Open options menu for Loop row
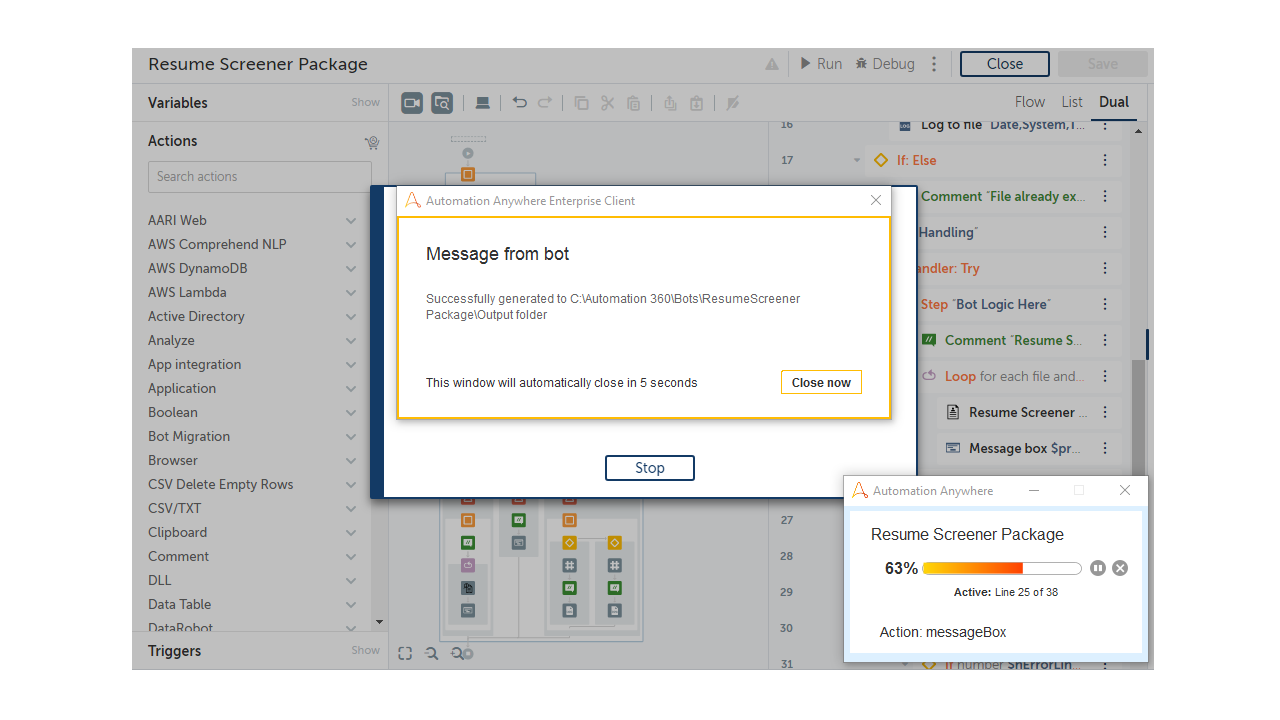This screenshot has height=720, width=1280. (1105, 376)
